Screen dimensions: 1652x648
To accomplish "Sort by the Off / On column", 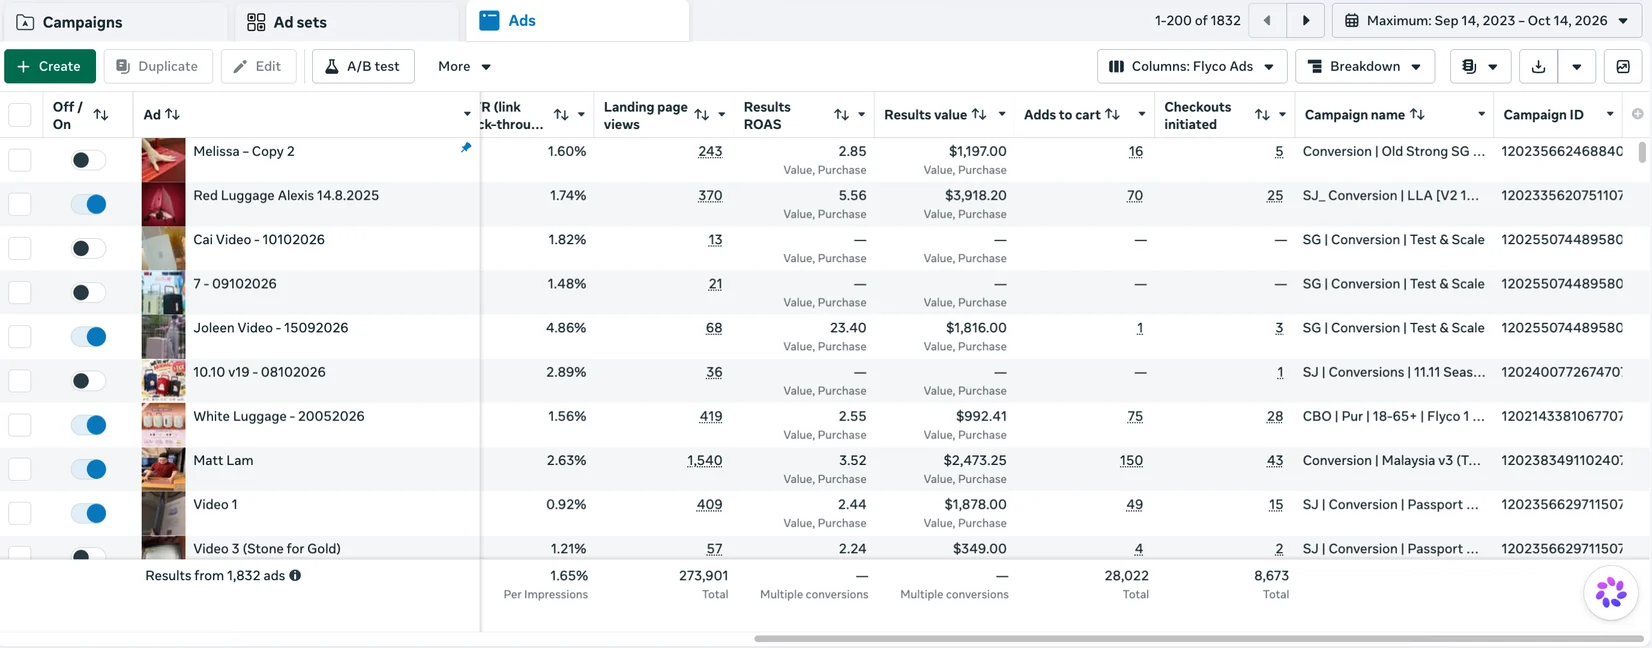I will (x=101, y=115).
